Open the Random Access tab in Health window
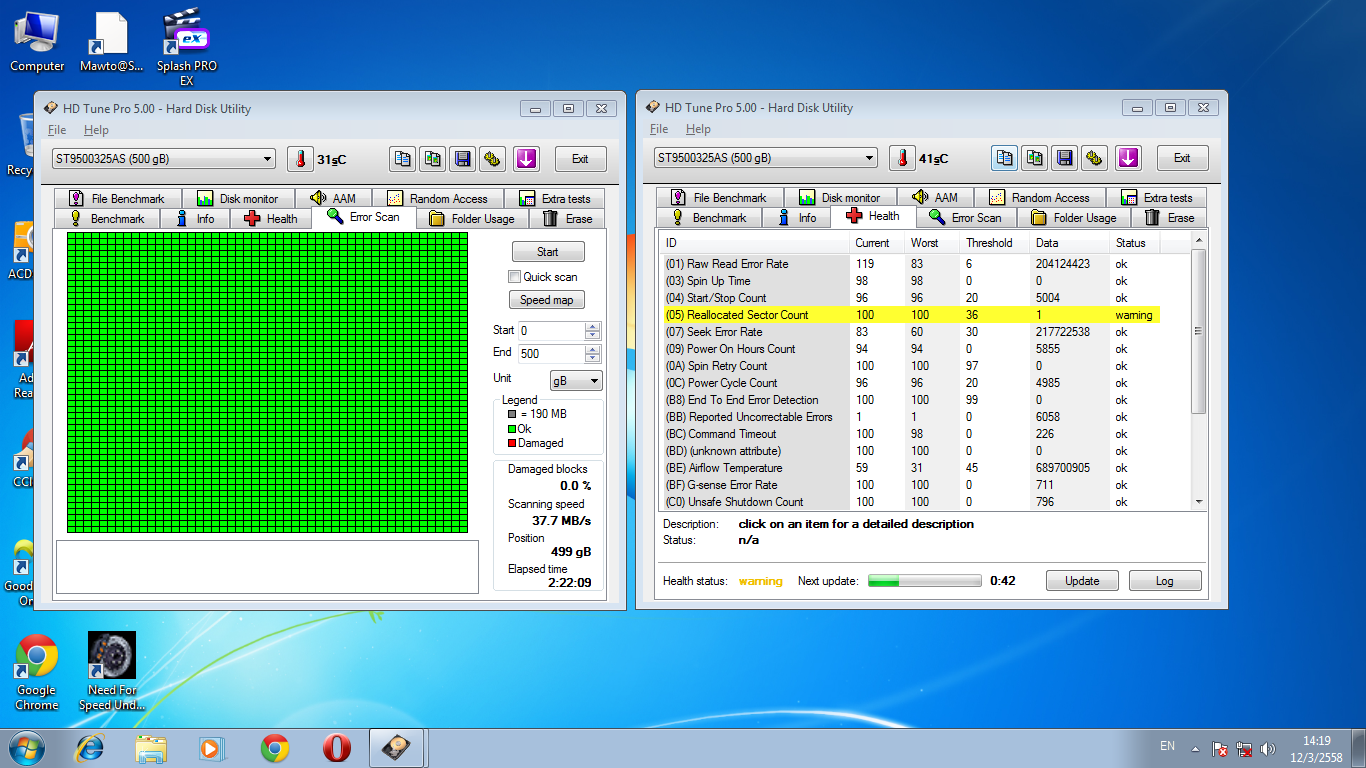Viewport: 1366px width, 768px height. tap(1039, 198)
